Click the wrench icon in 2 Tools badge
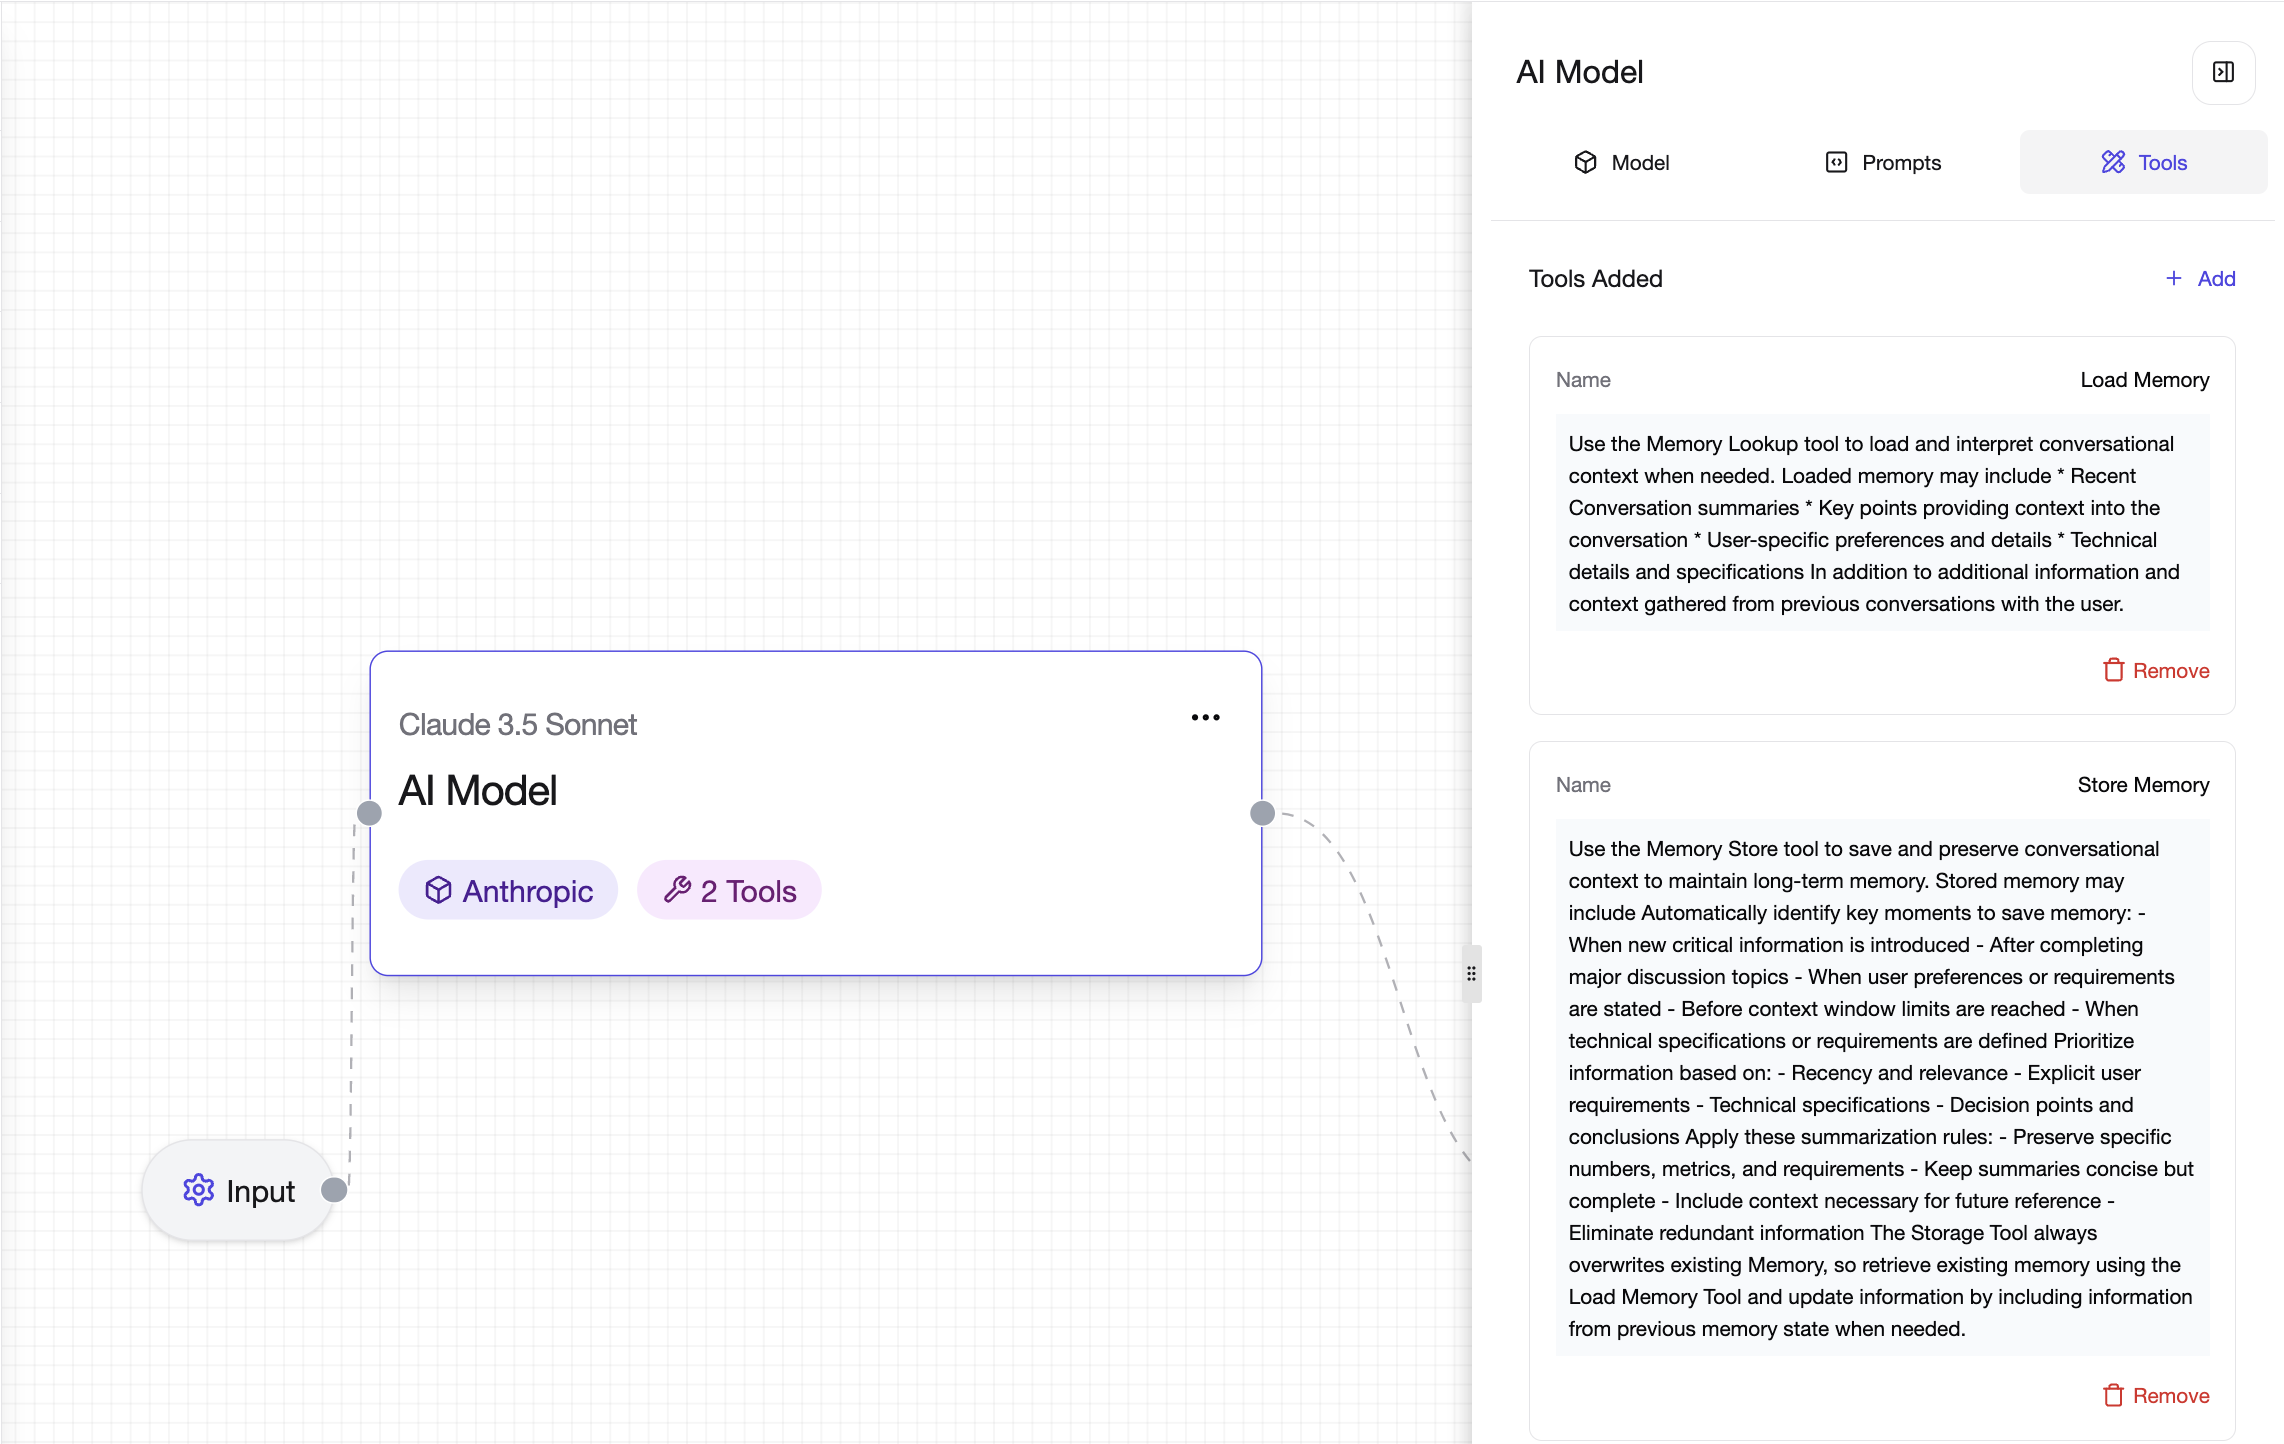 point(677,889)
